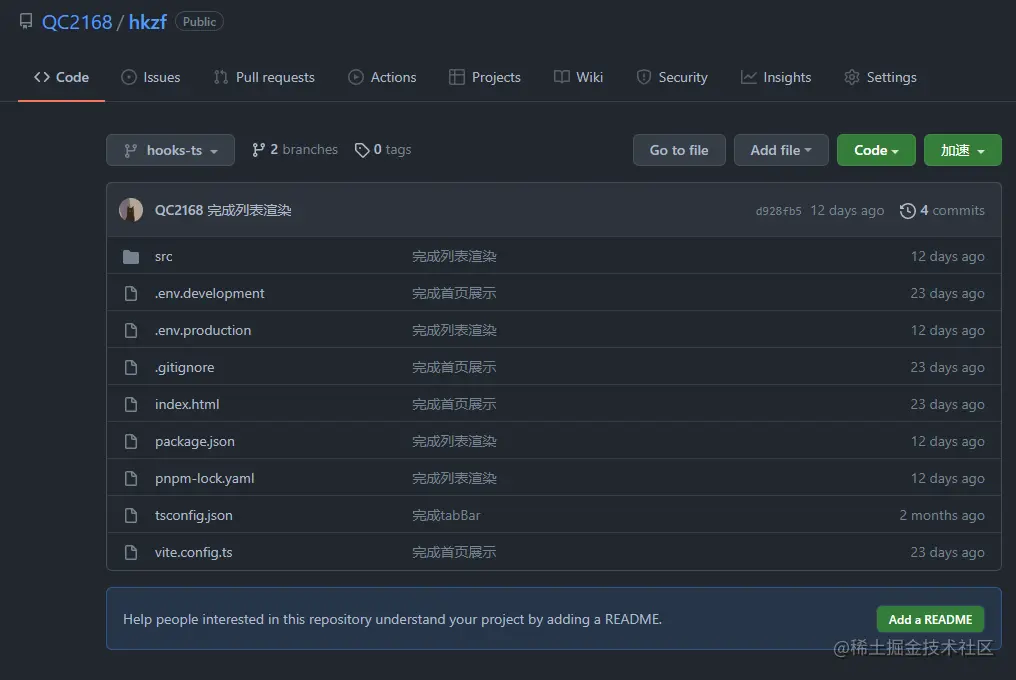Image resolution: width=1016 pixels, height=680 pixels.
Task: Open the tsconfig.json file
Action: click(194, 515)
